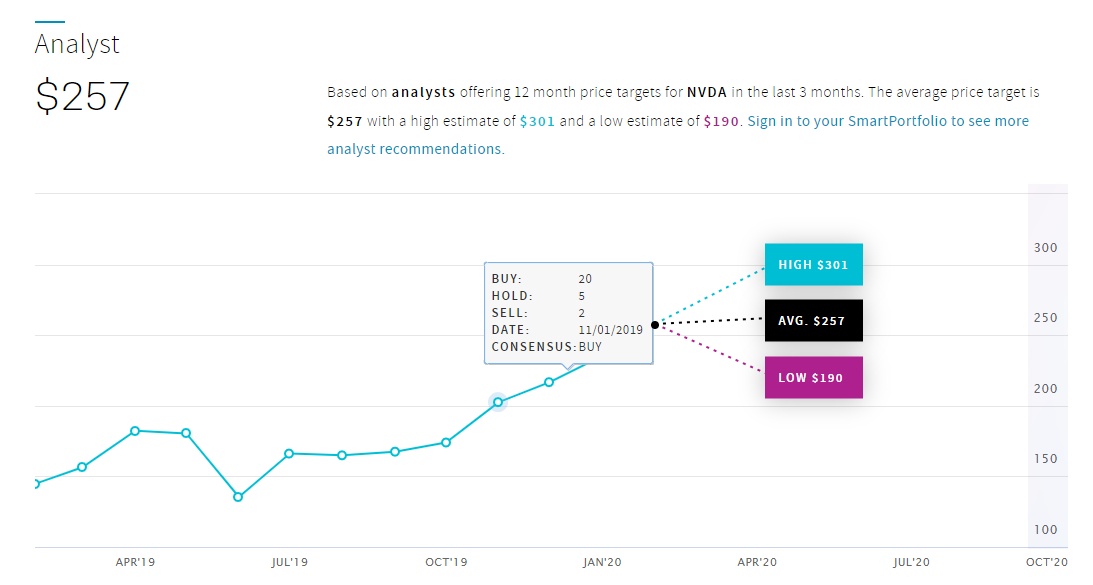The height and width of the screenshot is (585, 1093).
Task: Select the data point above APR'19 label
Action: [x=135, y=431]
